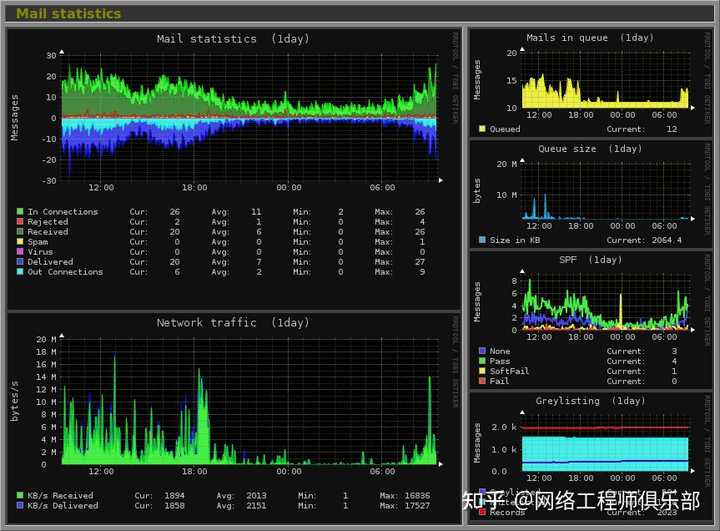
Task: Click the yellow SoftFail legend swatch
Action: click(x=482, y=371)
